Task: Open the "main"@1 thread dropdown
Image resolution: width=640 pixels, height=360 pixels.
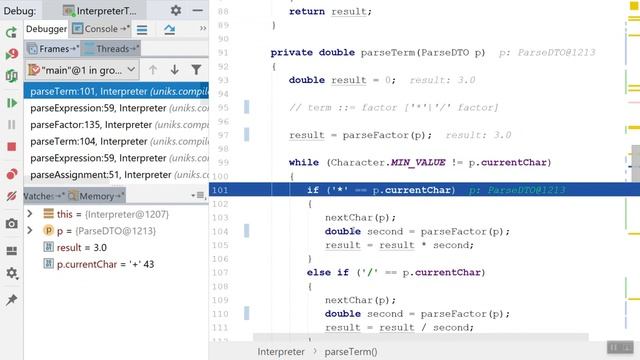Action: click(x=82, y=70)
